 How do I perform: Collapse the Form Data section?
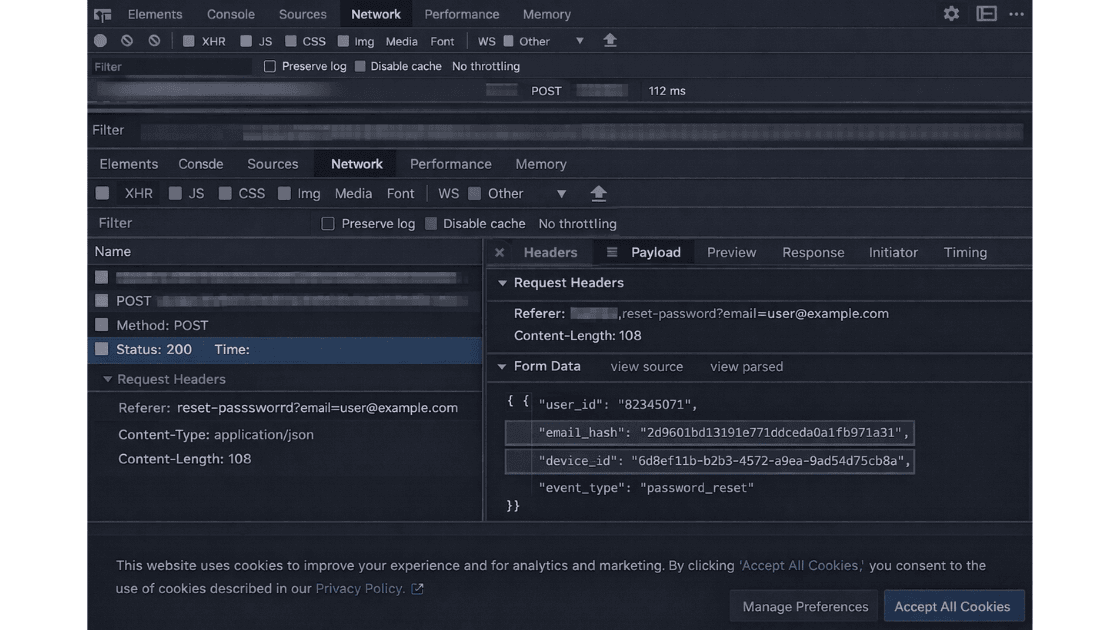click(x=502, y=367)
